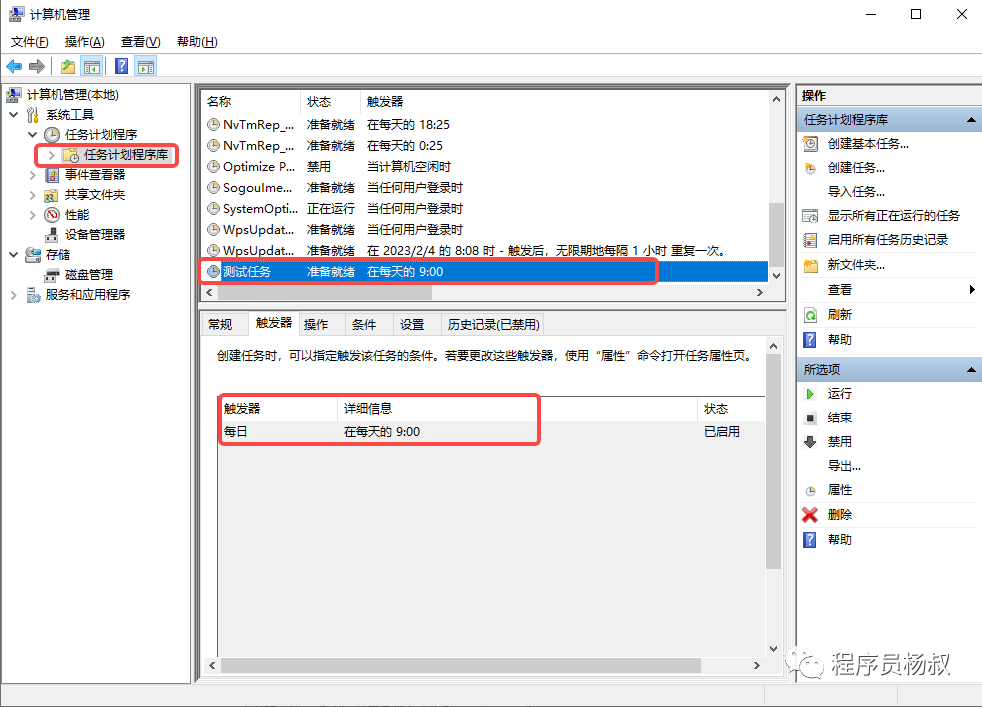
Task: Click the Back arrow toolbar icon
Action: click(14, 66)
